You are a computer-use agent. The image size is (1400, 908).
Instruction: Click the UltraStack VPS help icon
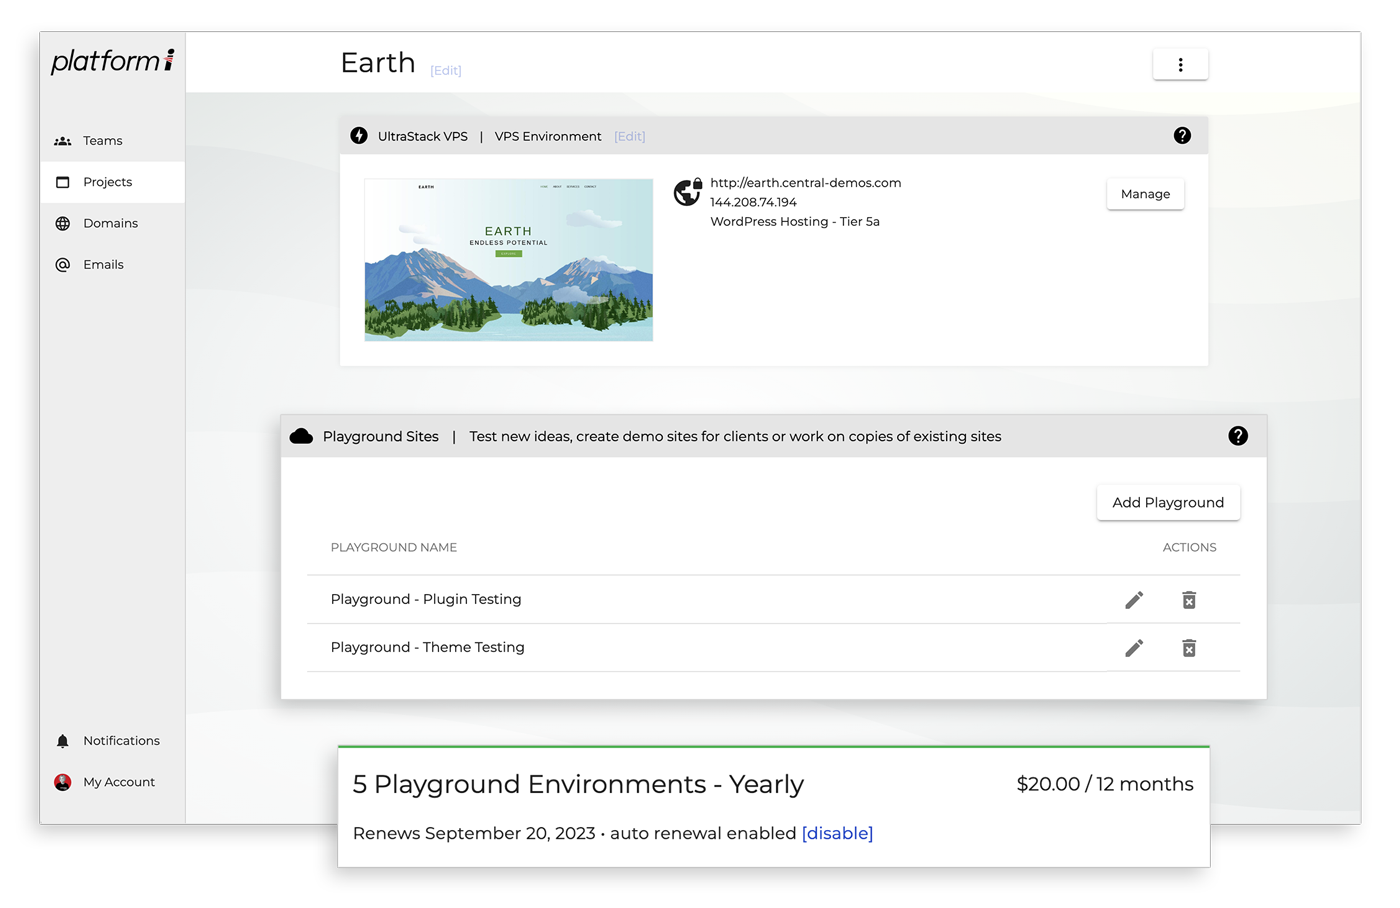tap(1182, 136)
